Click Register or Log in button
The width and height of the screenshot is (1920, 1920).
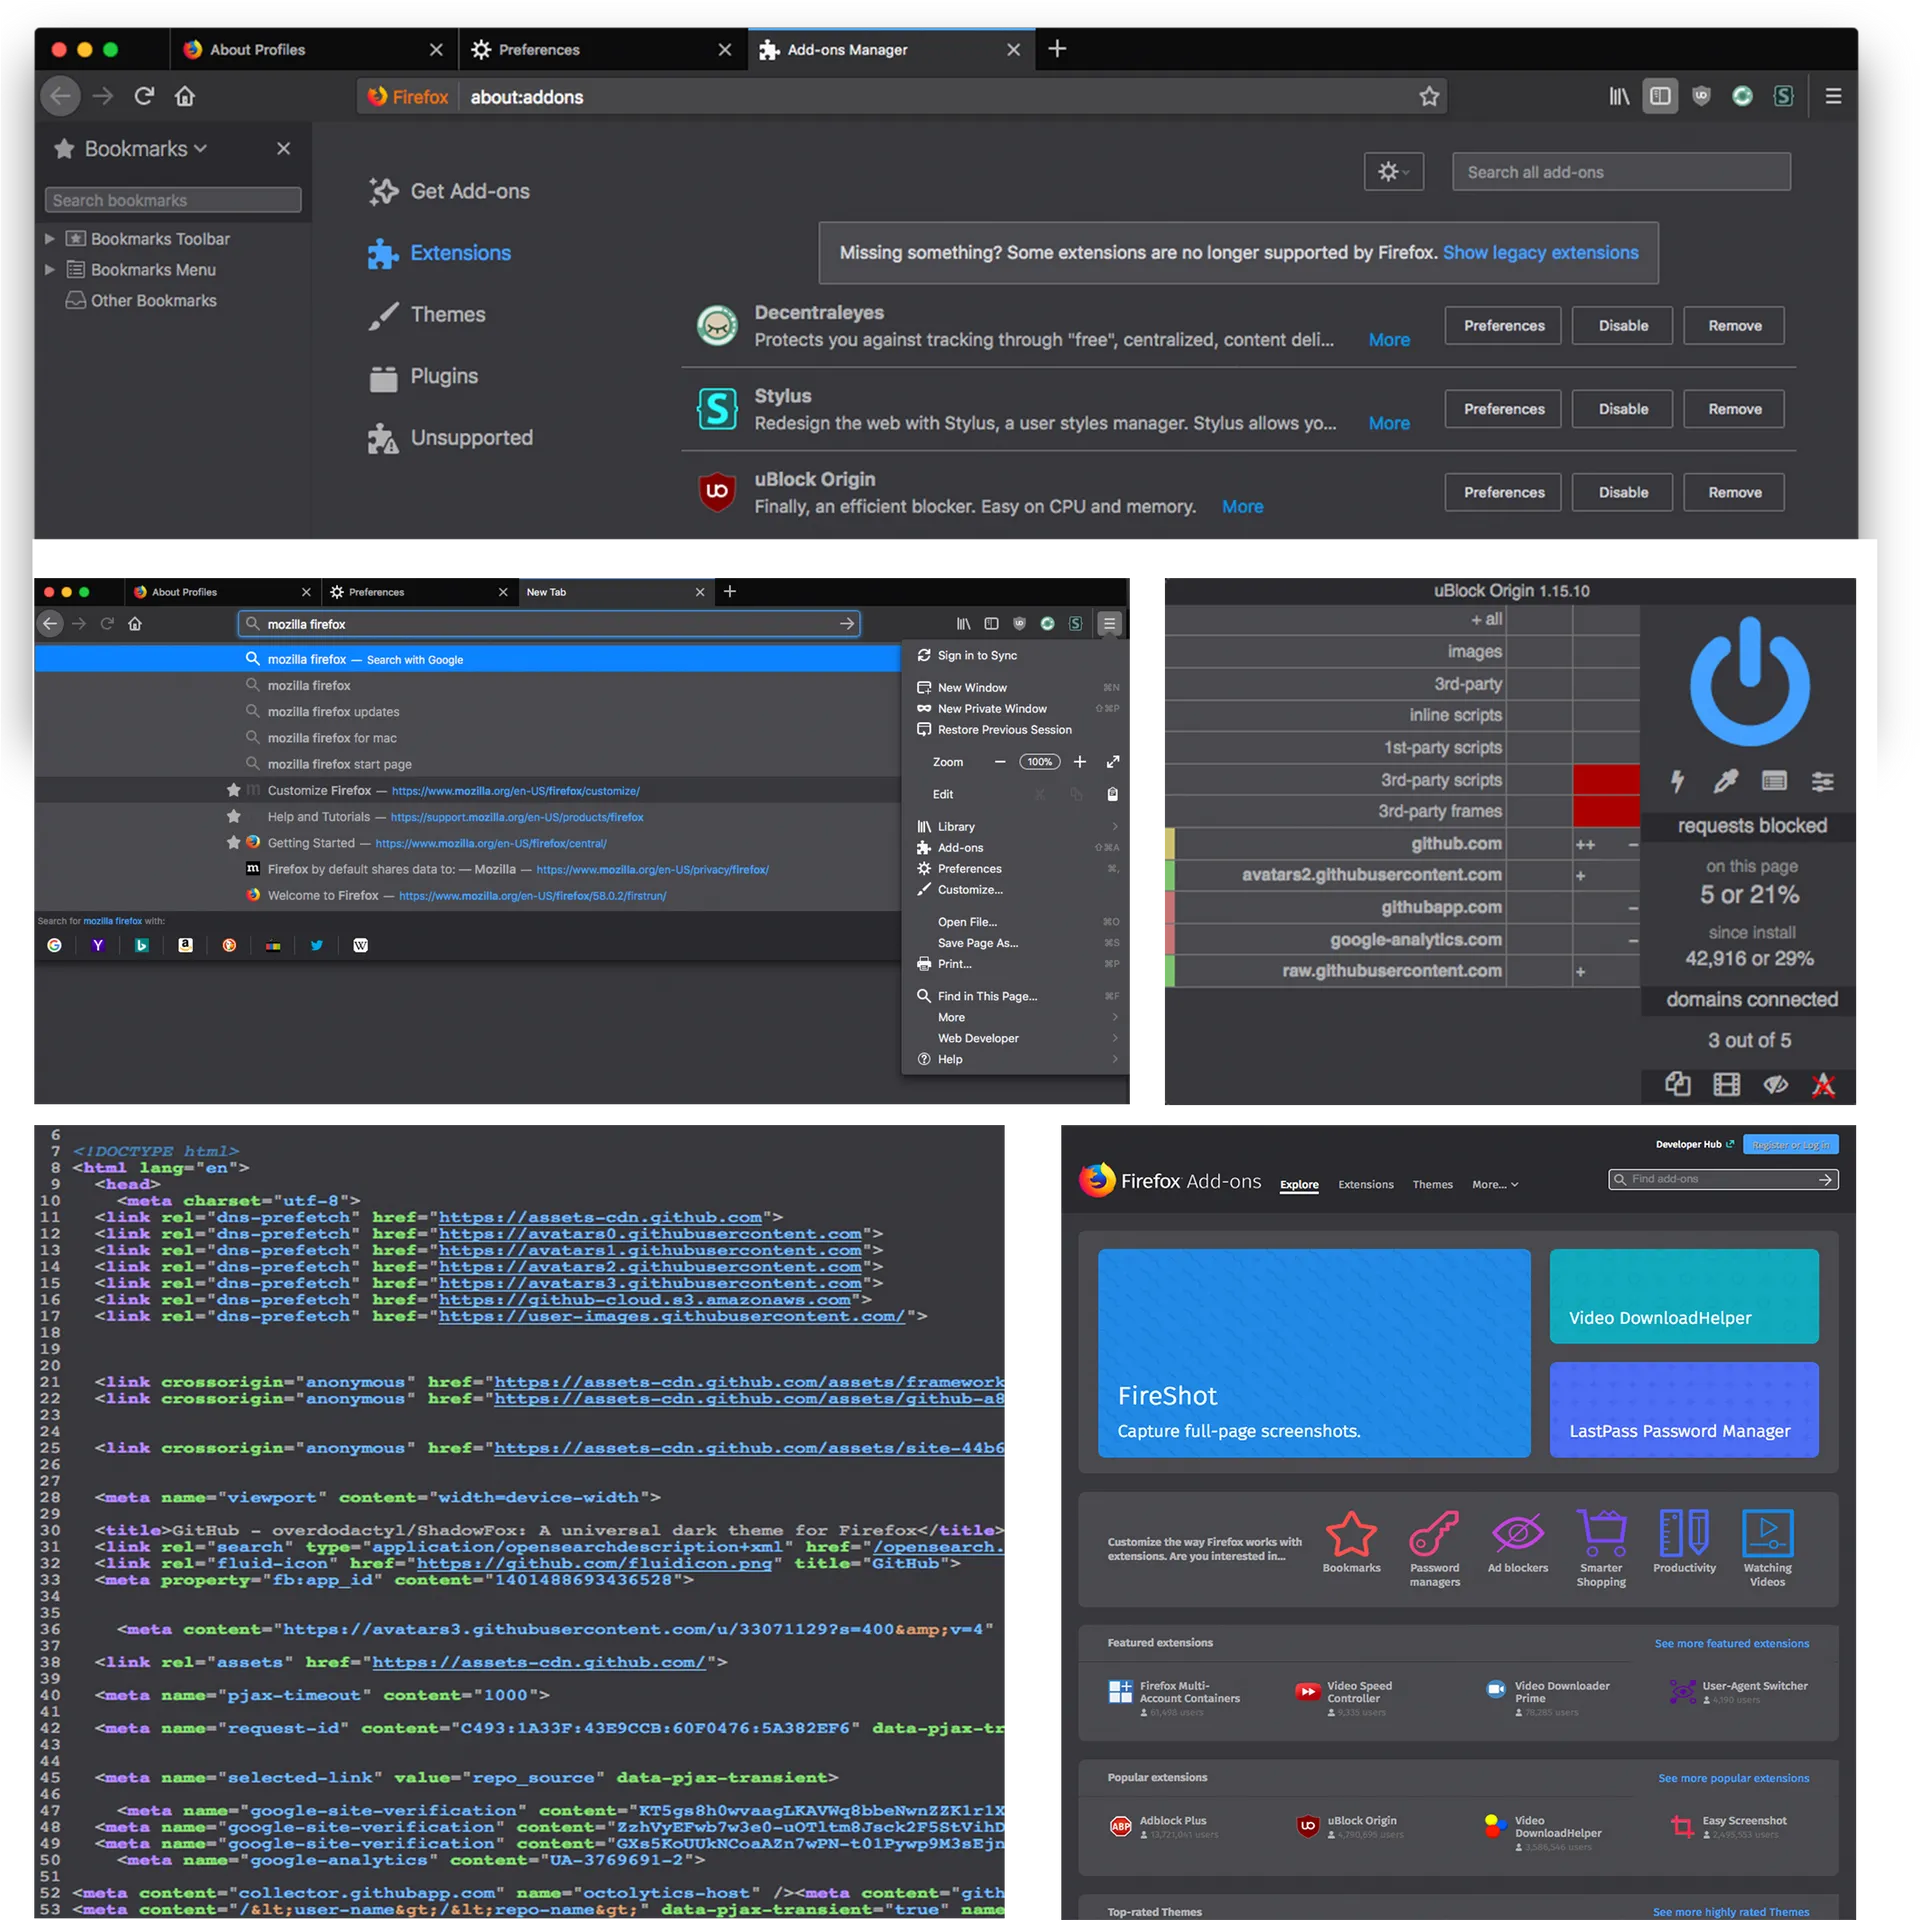[1790, 1145]
